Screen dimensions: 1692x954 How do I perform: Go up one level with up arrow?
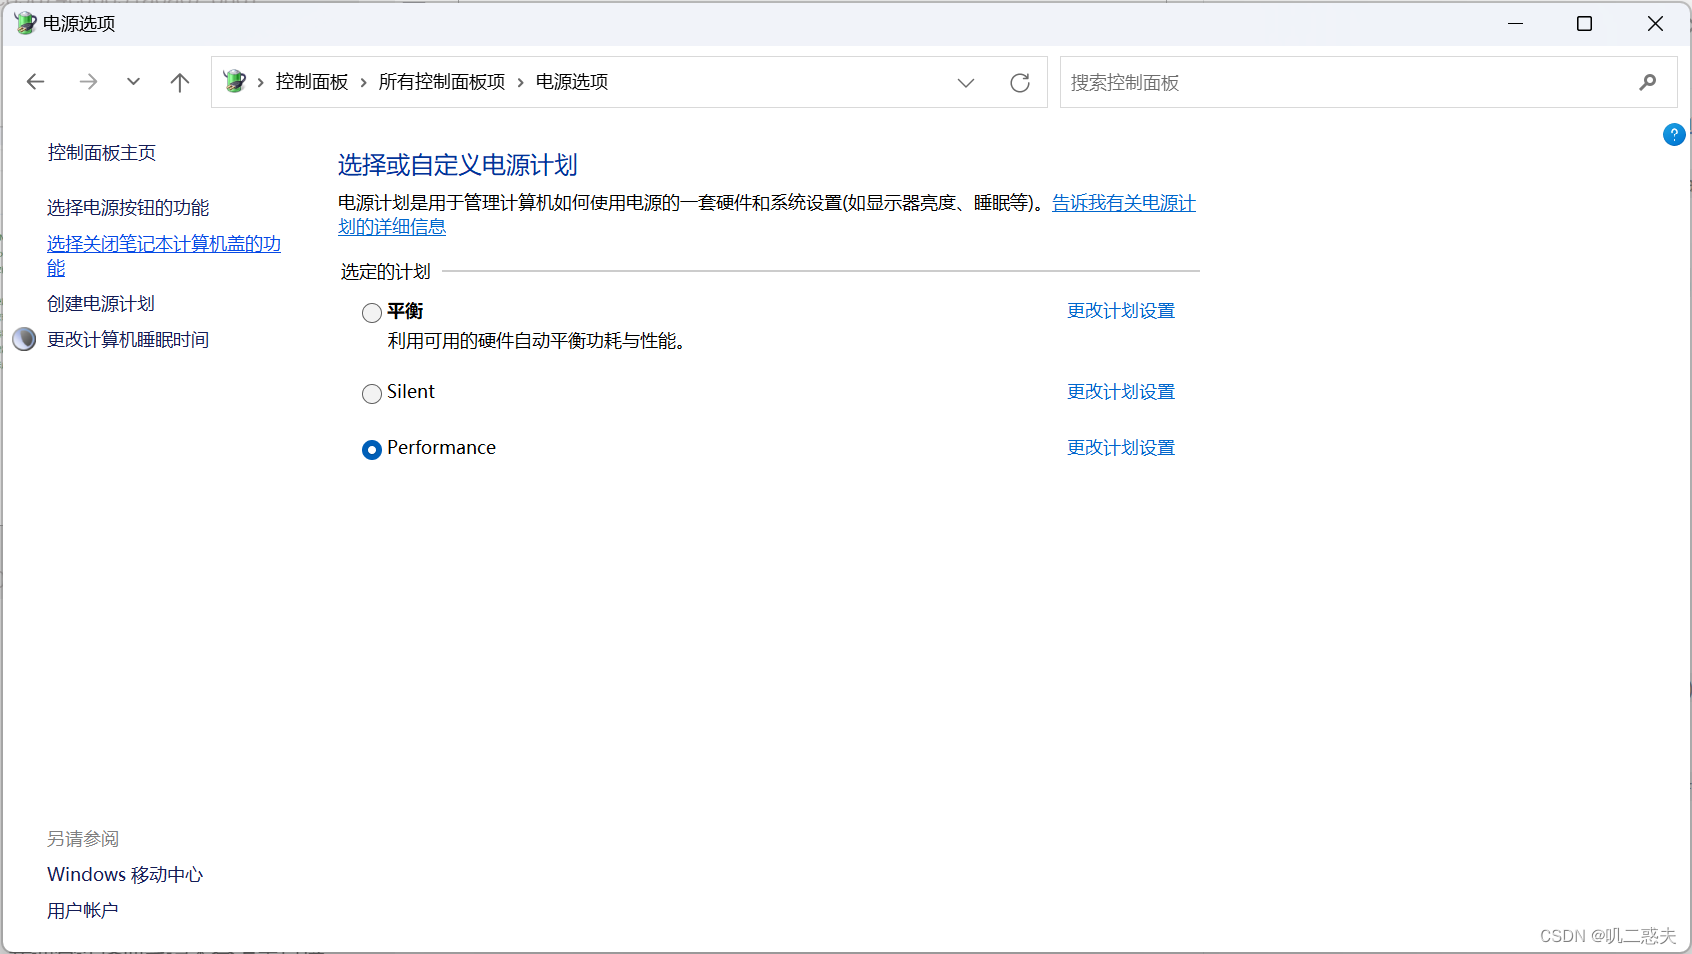coord(180,82)
